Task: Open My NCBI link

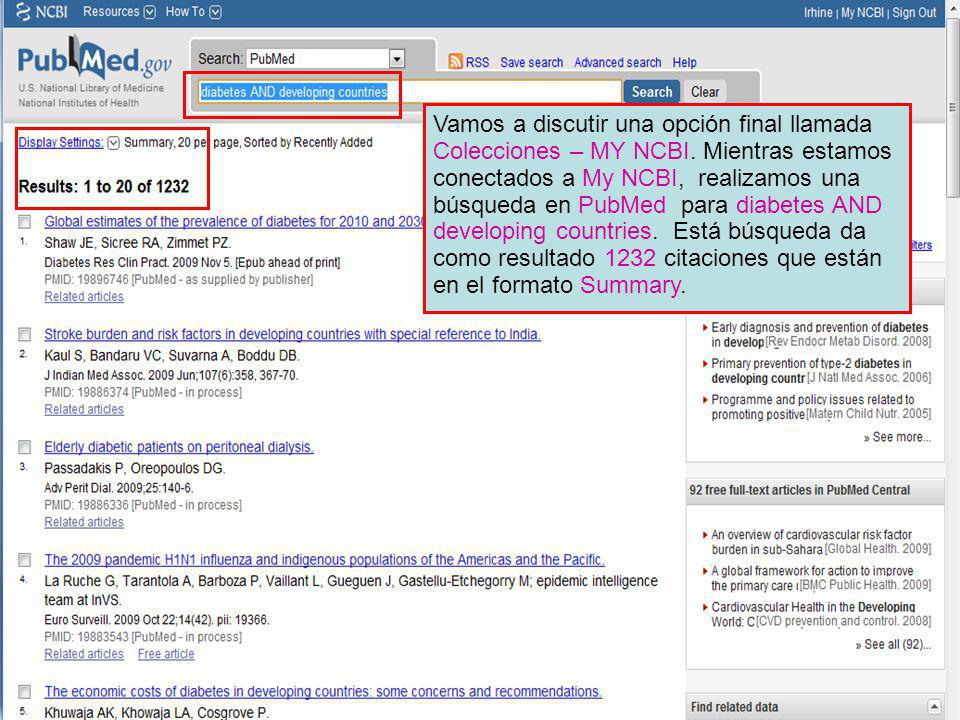Action: (862, 12)
